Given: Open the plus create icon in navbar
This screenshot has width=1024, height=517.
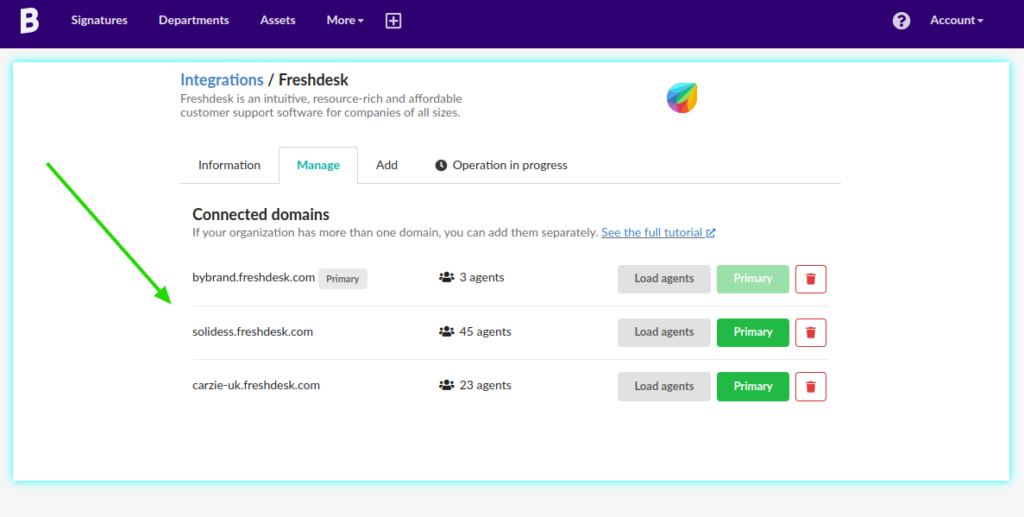Looking at the screenshot, I should tap(393, 21).
